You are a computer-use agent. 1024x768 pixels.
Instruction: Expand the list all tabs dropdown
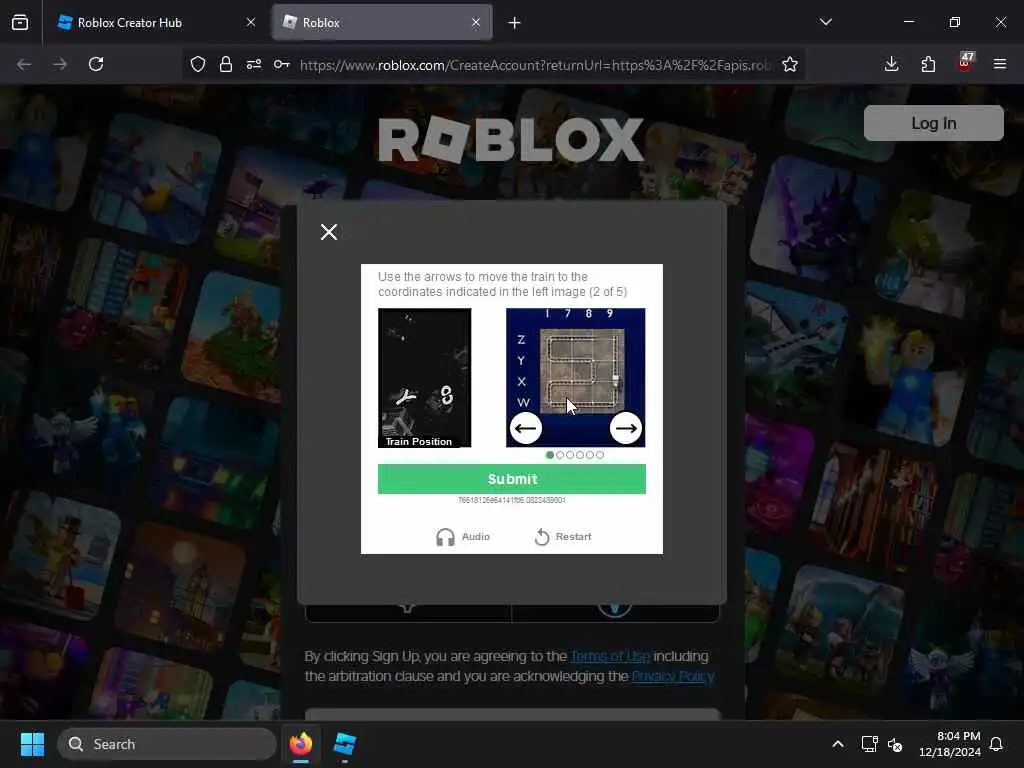tap(825, 22)
